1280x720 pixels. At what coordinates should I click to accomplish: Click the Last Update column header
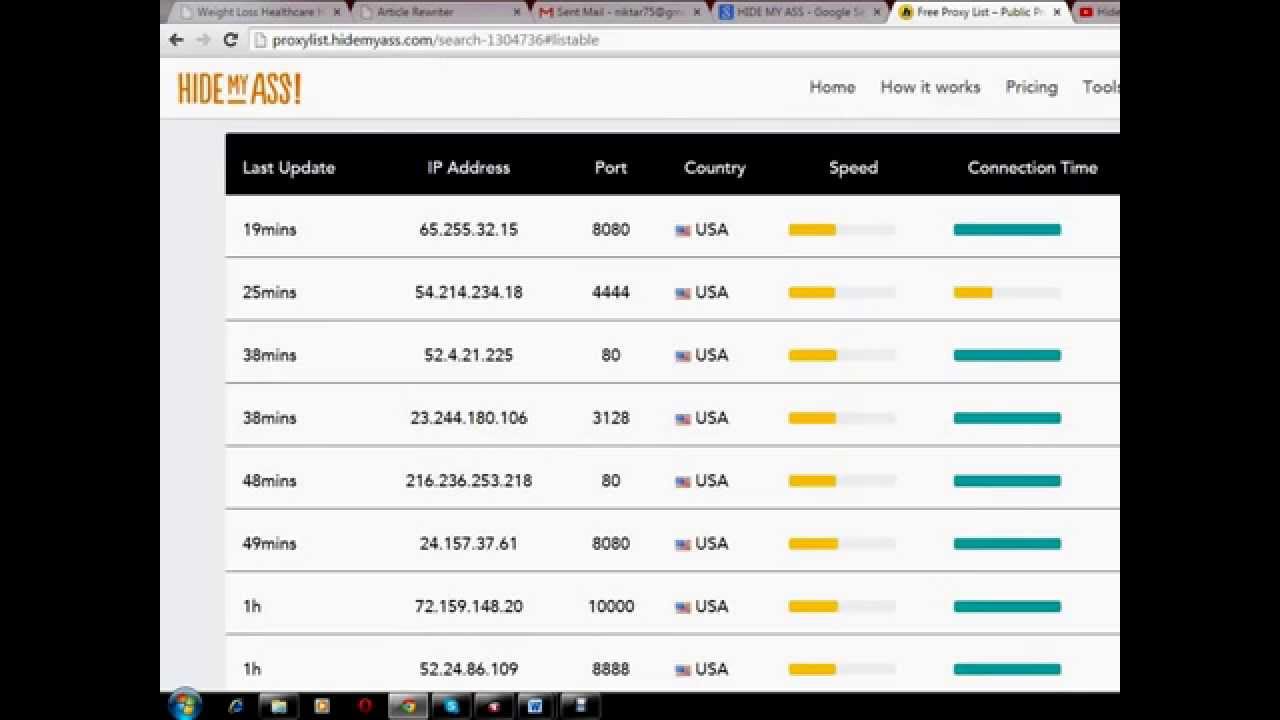289,167
